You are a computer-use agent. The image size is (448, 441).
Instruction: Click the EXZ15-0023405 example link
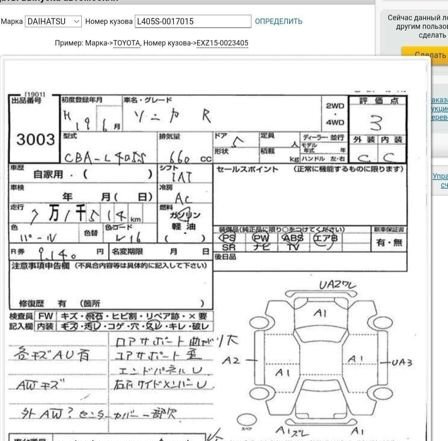[222, 43]
